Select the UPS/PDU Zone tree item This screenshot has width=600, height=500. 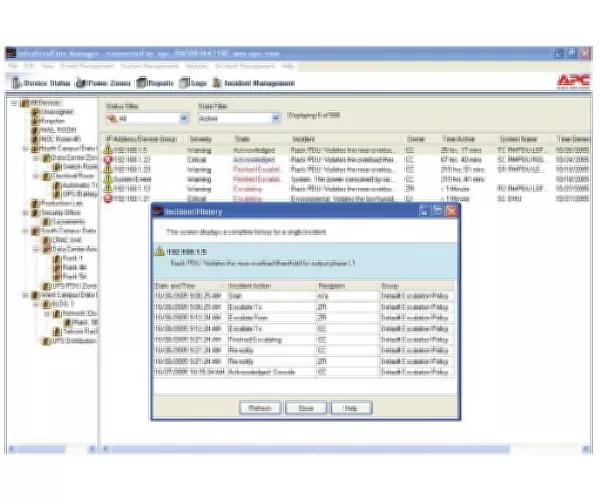(x=74, y=286)
